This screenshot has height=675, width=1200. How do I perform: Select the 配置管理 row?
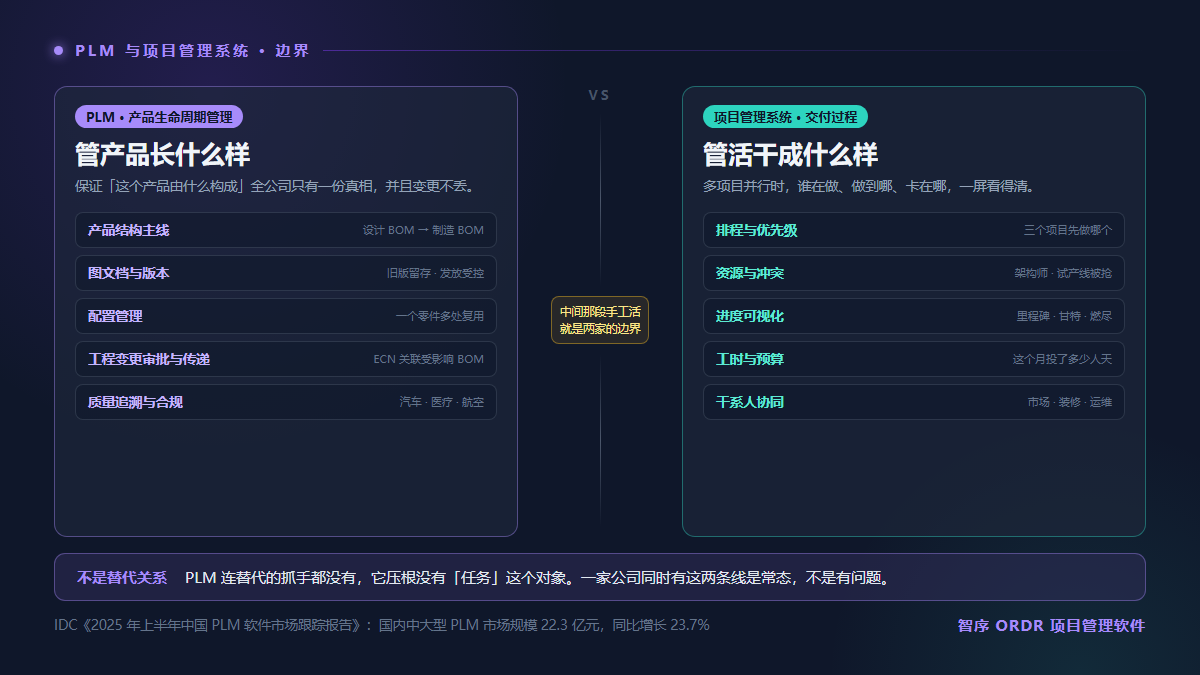pyautogui.click(x=286, y=316)
